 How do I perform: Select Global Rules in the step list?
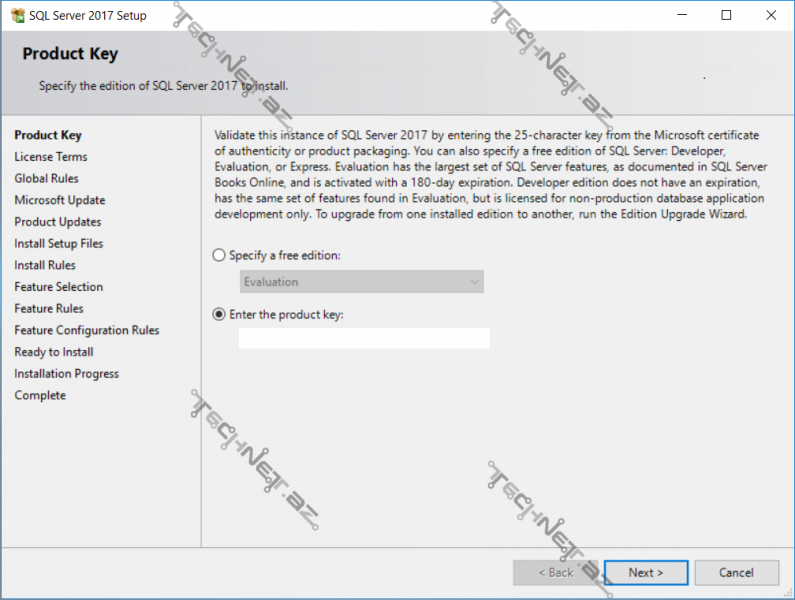point(46,178)
